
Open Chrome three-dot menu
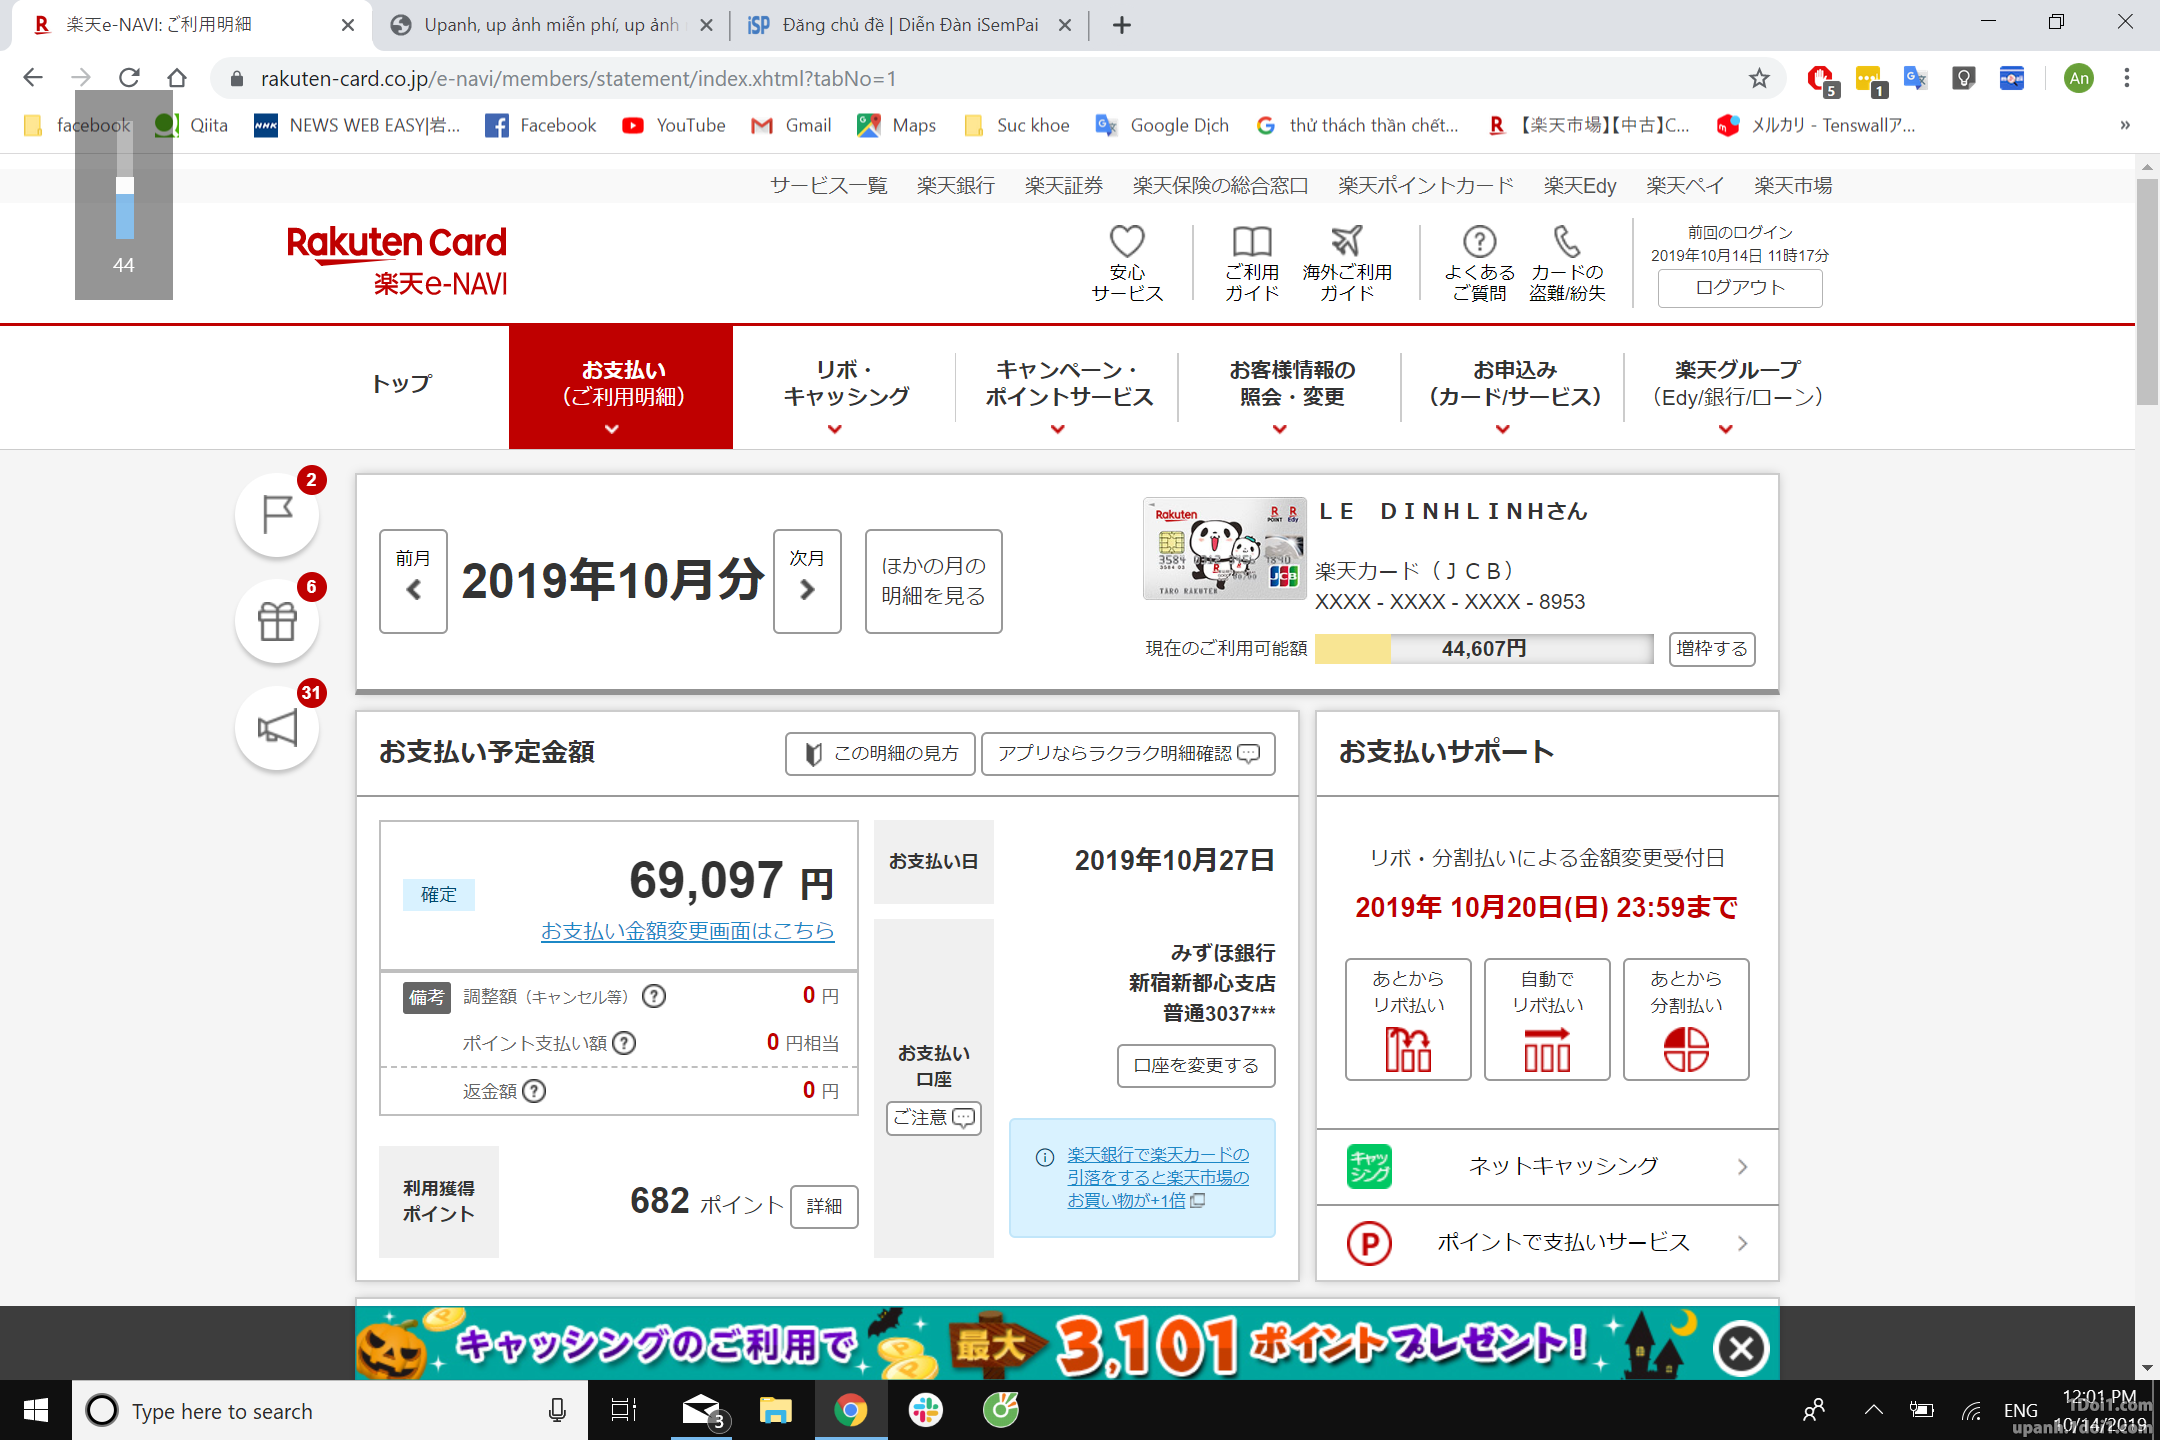click(2127, 78)
